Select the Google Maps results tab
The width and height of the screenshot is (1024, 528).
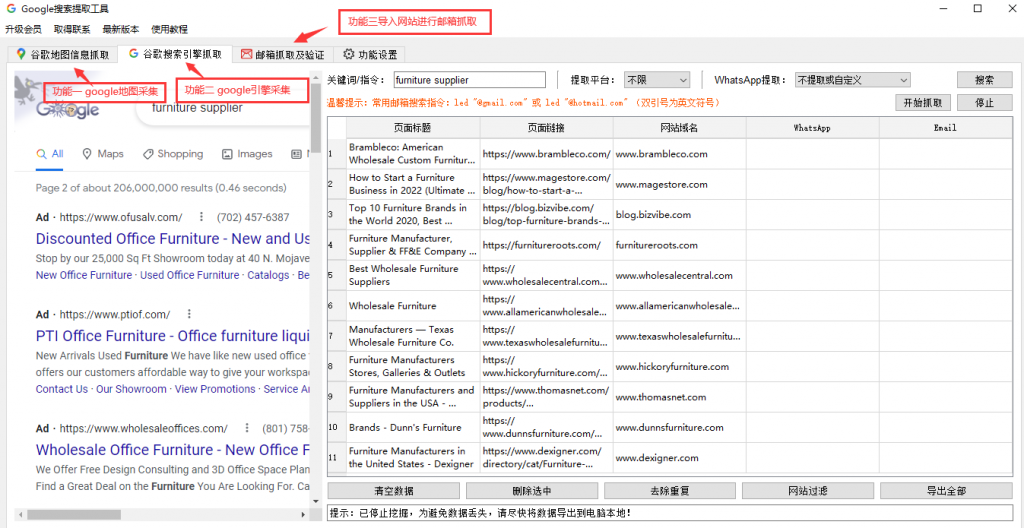coord(103,154)
